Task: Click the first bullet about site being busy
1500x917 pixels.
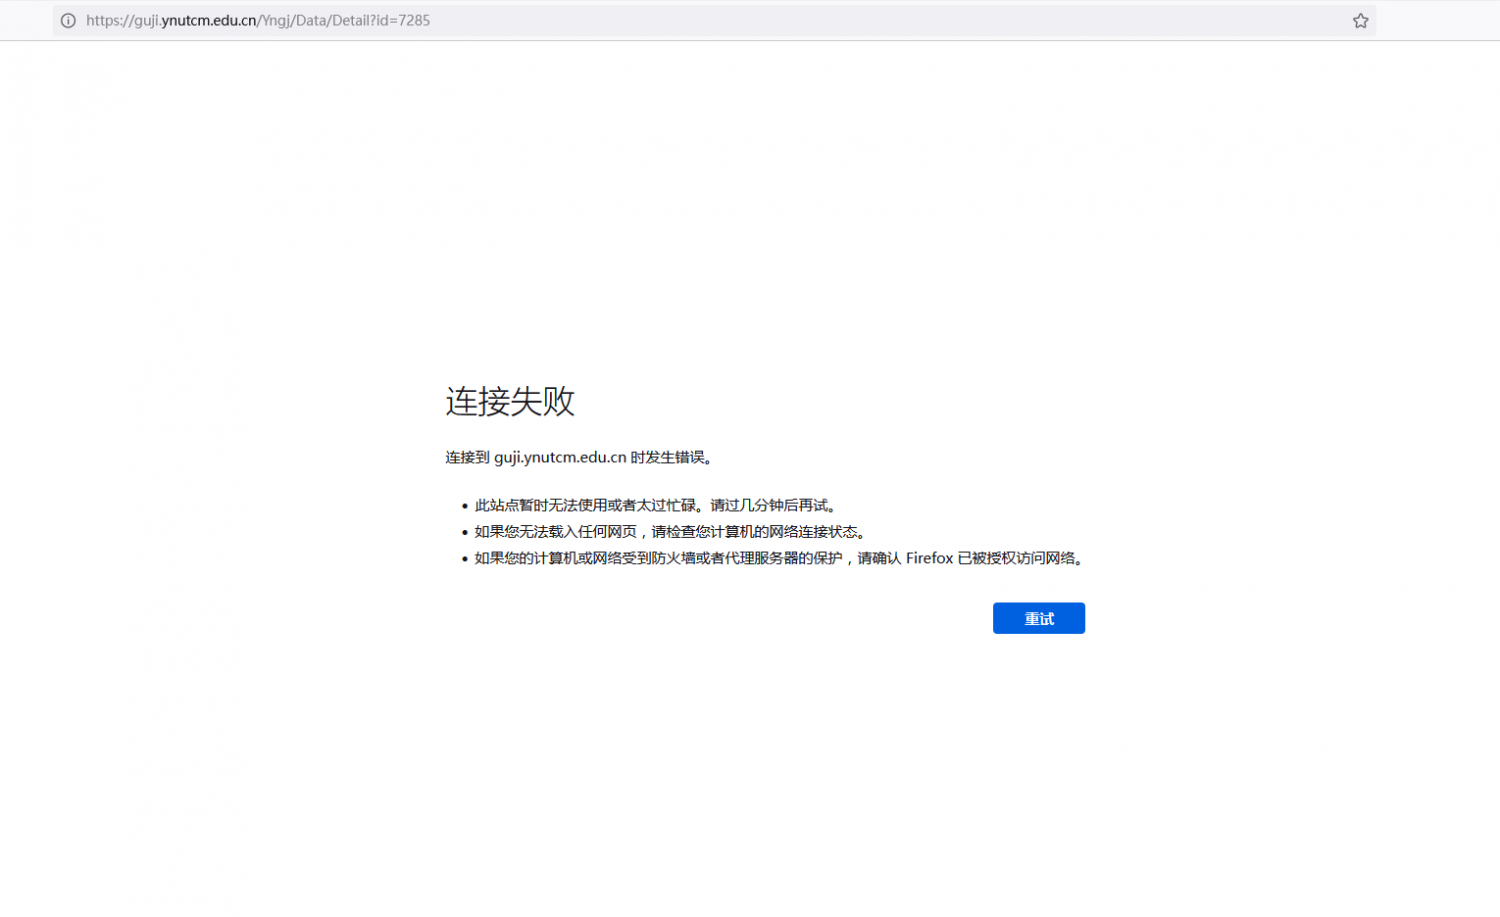Action: pos(655,505)
